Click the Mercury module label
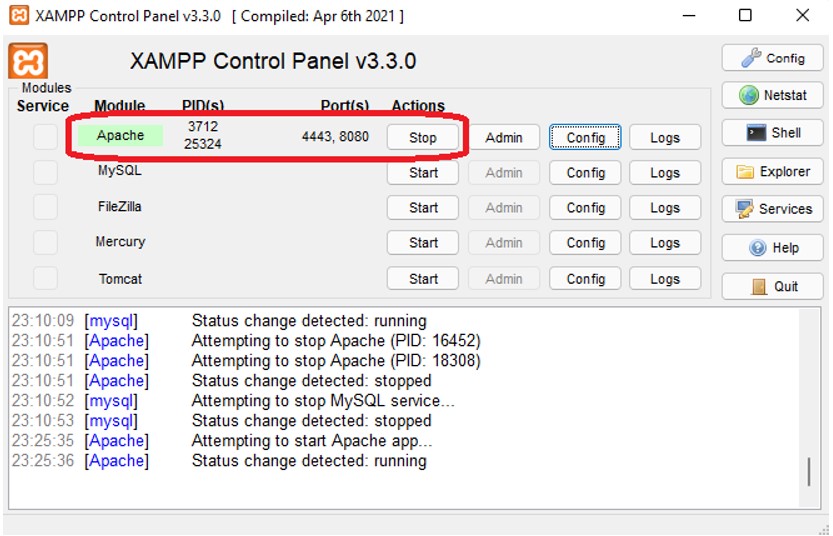The height and width of the screenshot is (536, 833). (x=120, y=242)
